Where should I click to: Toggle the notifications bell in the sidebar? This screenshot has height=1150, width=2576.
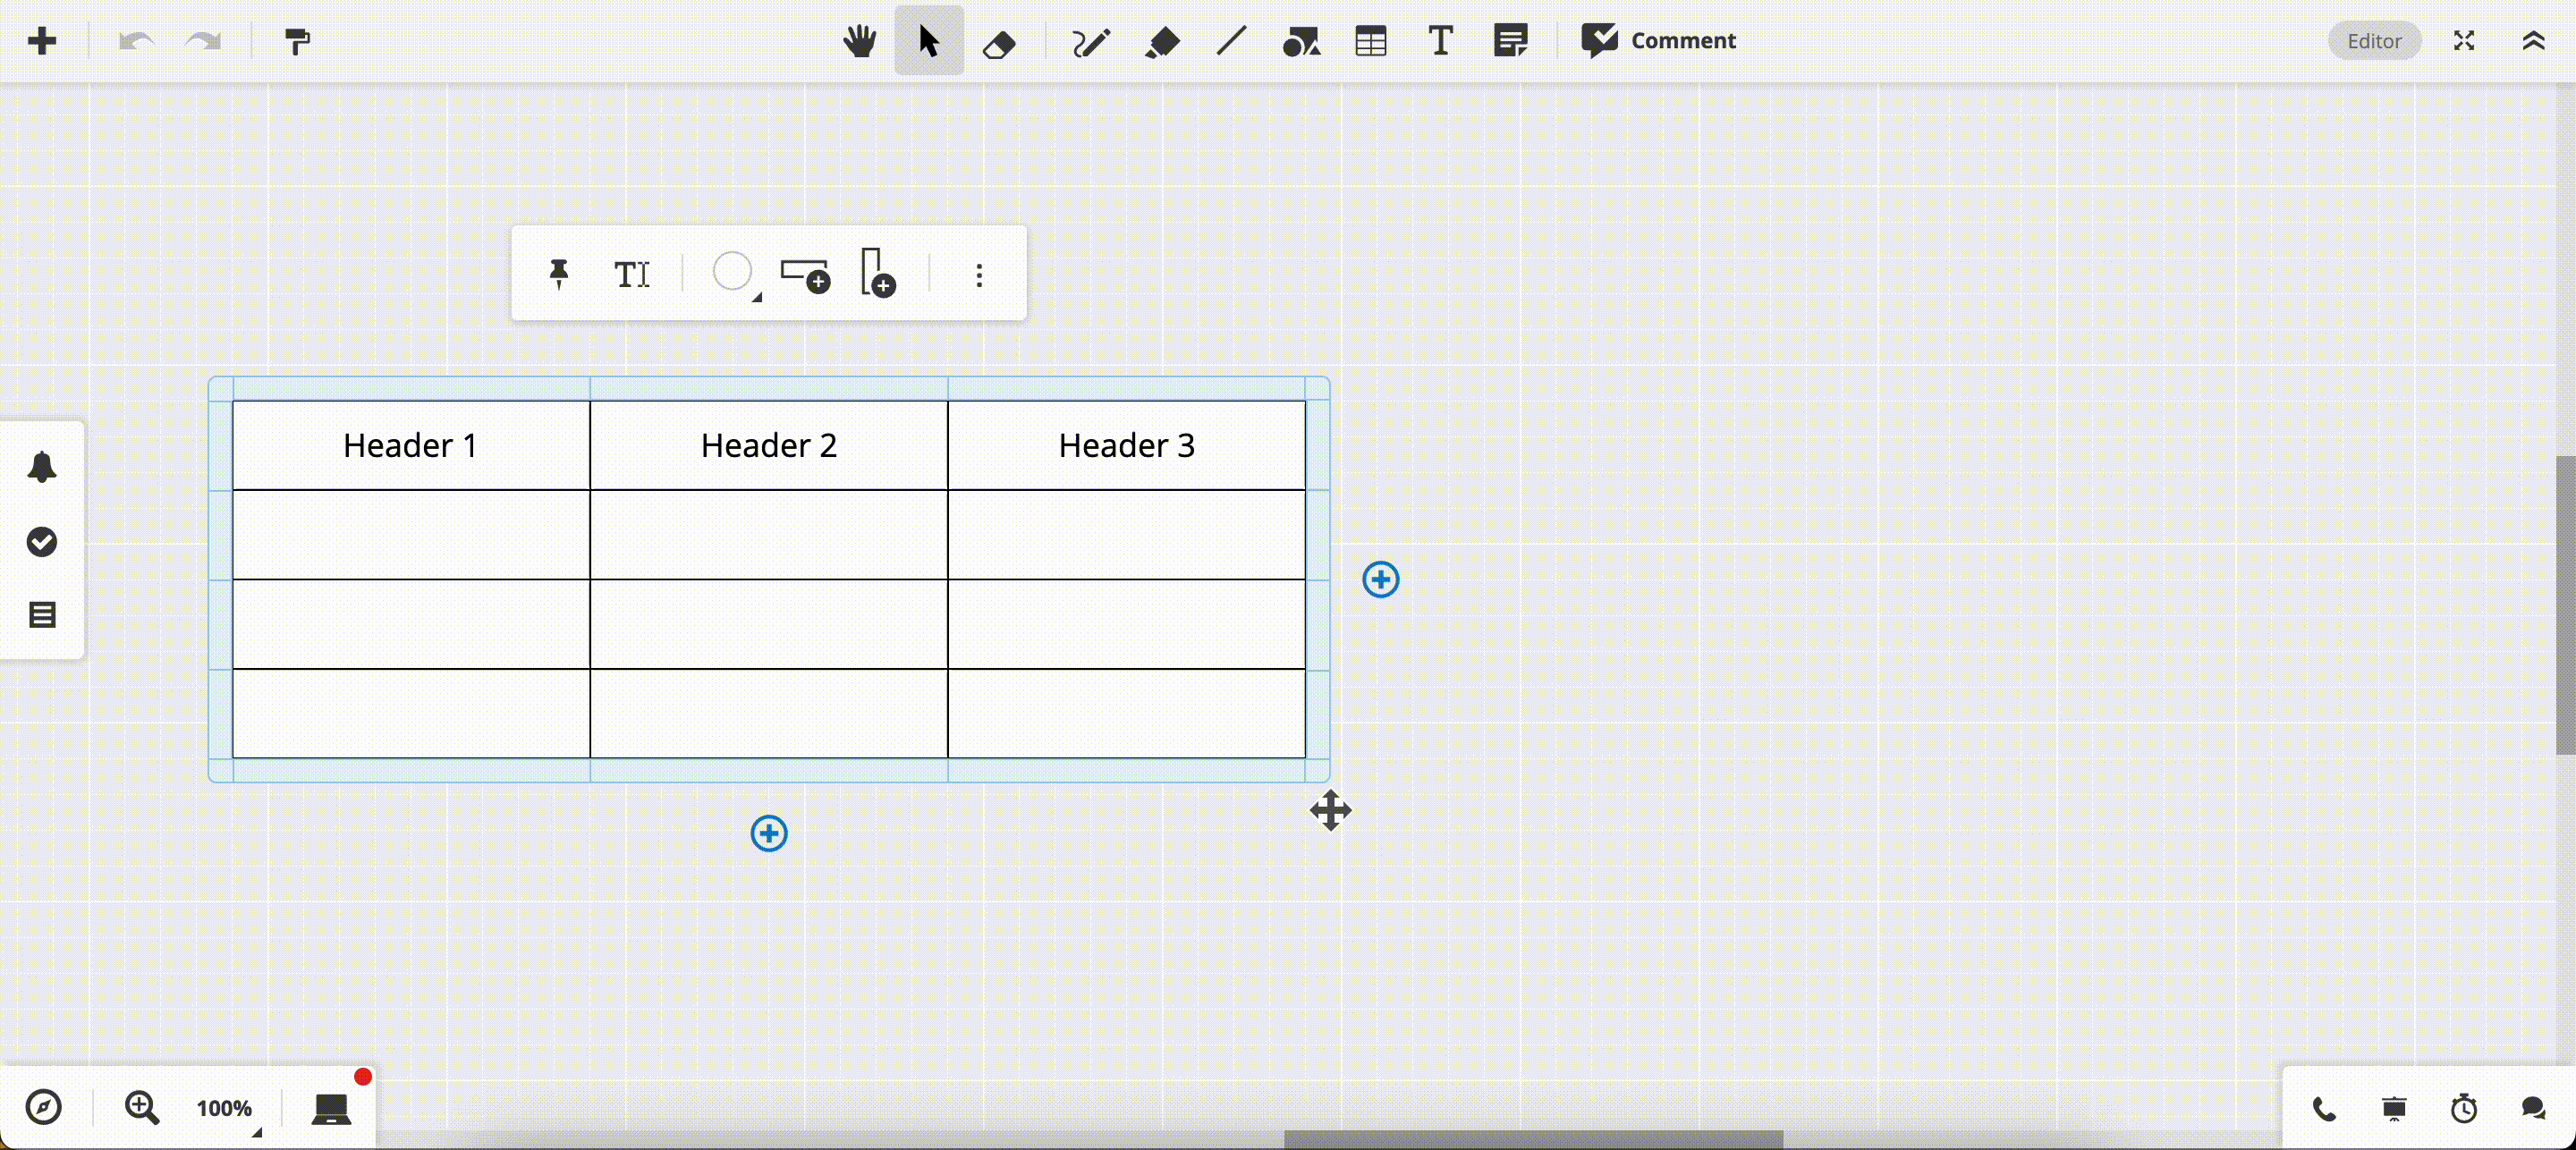pos(41,467)
